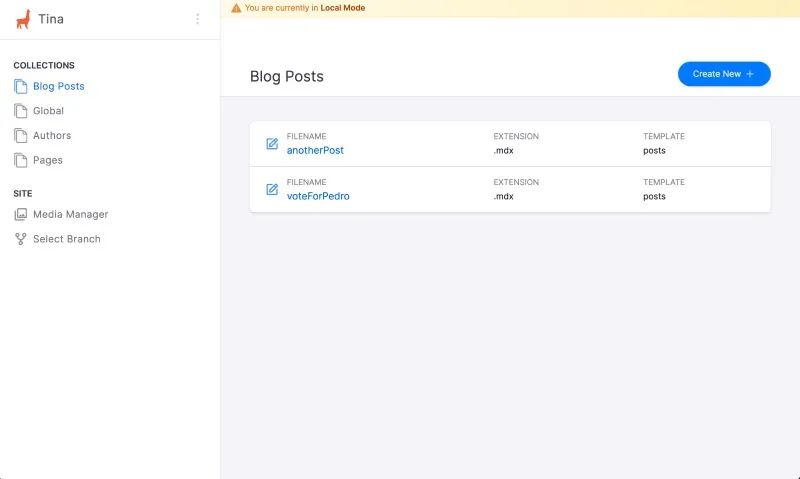This screenshot has height=479, width=800.
Task: Open the Select Branch option
Action: tap(67, 239)
